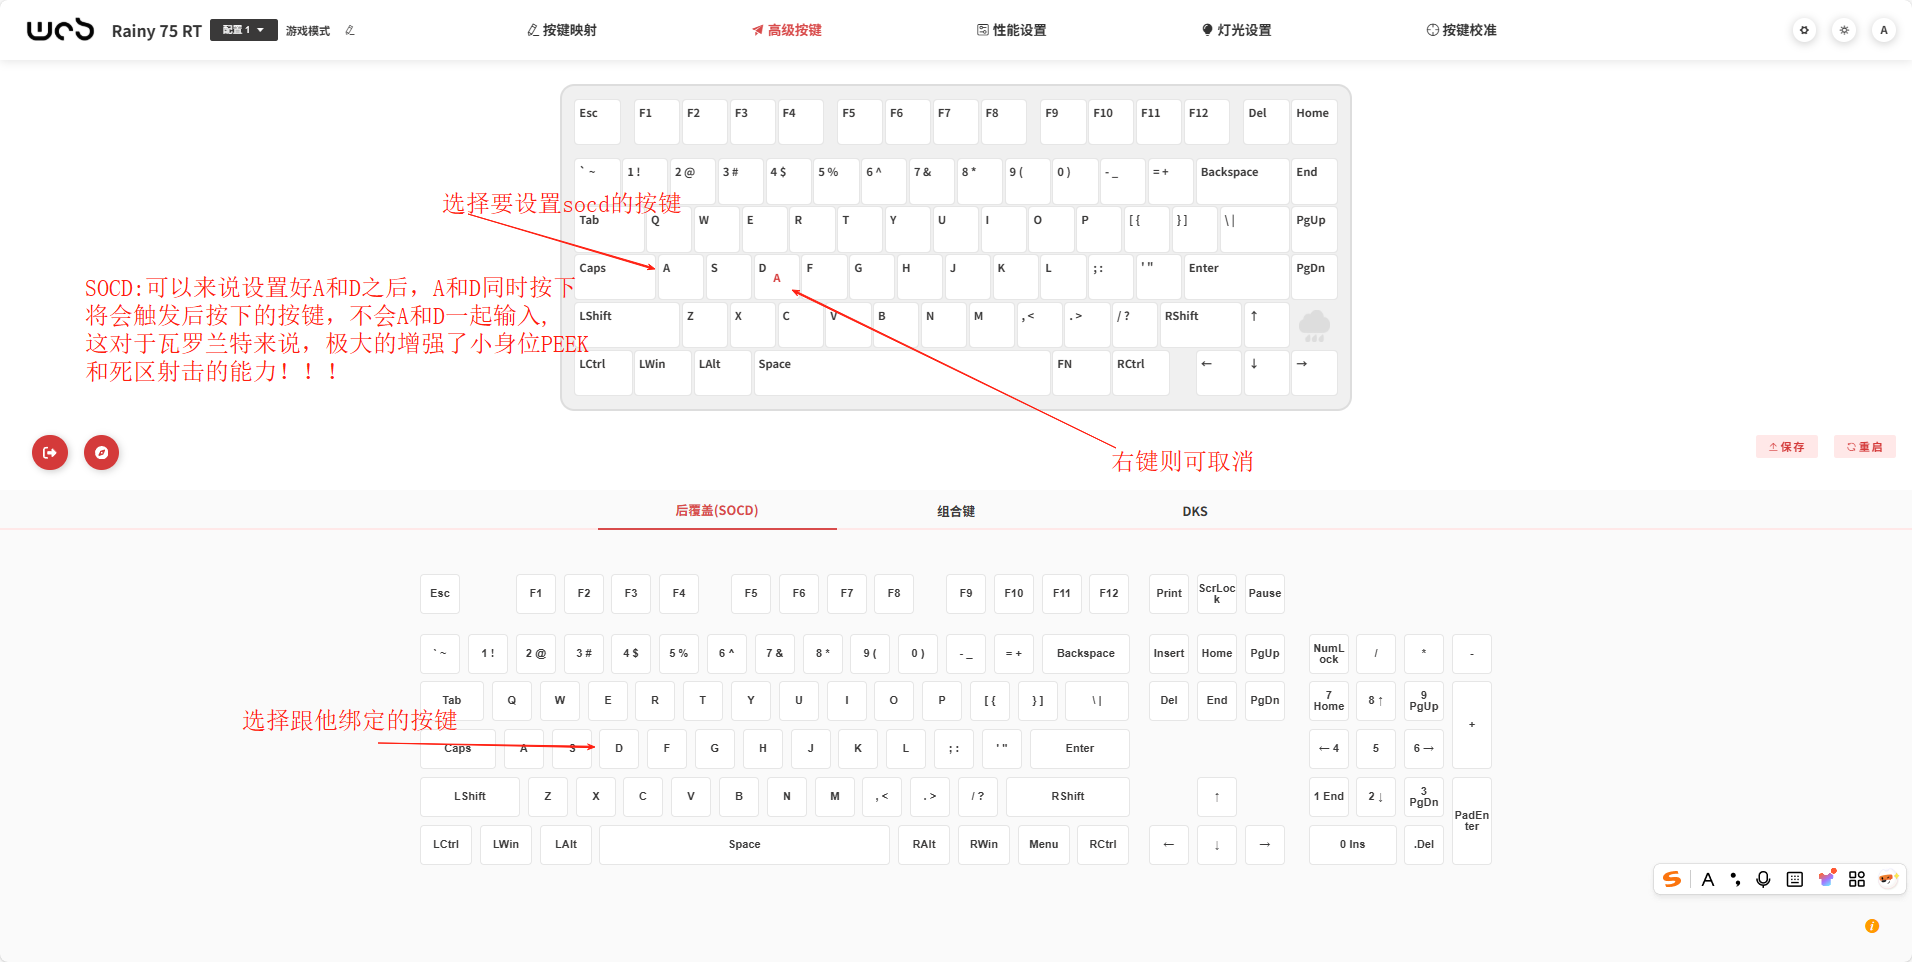
Task: Choose the numpad .Del key
Action: pos(1424,845)
